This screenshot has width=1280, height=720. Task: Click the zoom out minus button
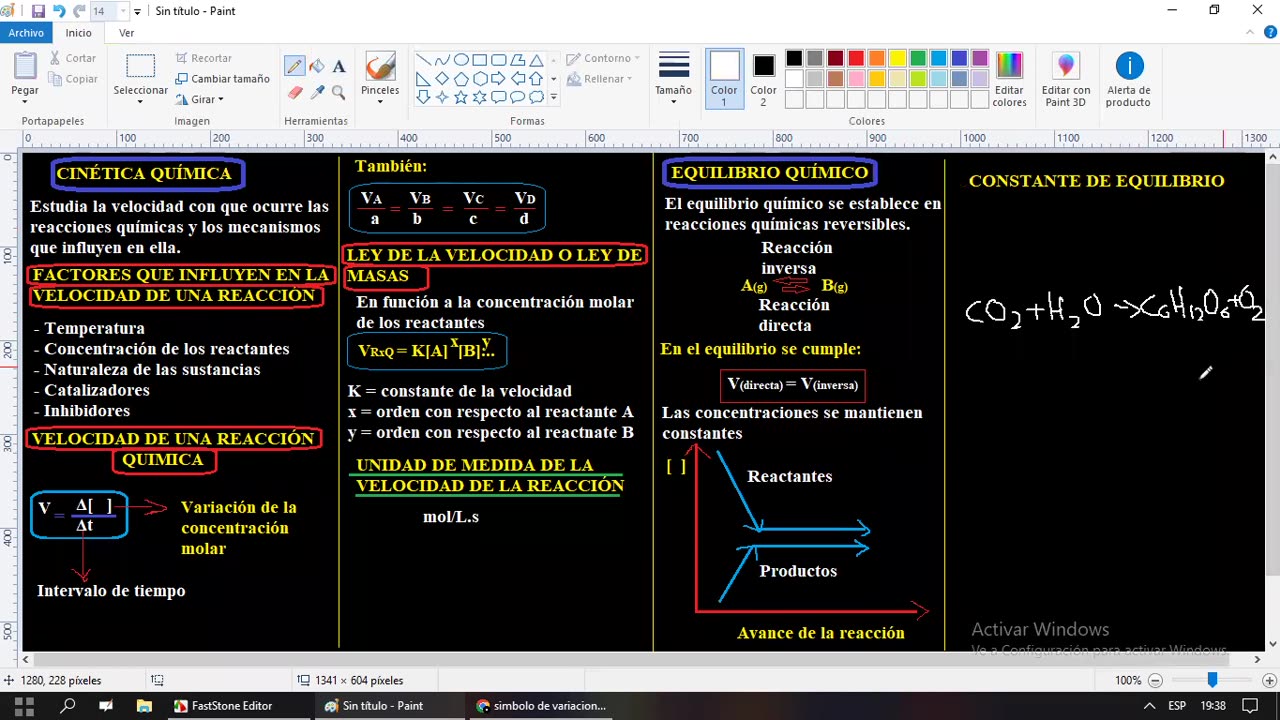[1155, 680]
